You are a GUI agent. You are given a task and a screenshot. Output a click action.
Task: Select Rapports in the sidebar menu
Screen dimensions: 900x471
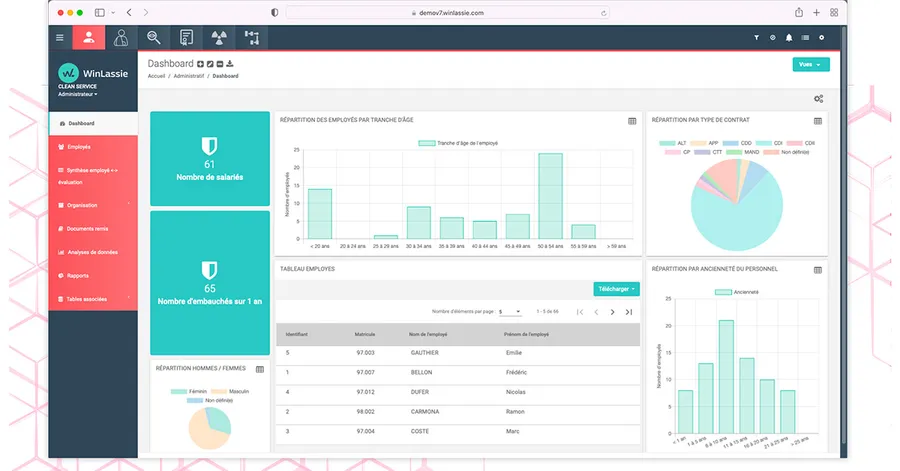(x=78, y=276)
